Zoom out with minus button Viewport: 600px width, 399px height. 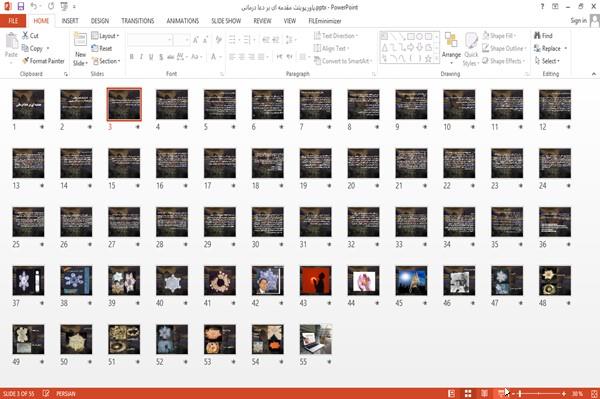pyautogui.click(x=513, y=393)
